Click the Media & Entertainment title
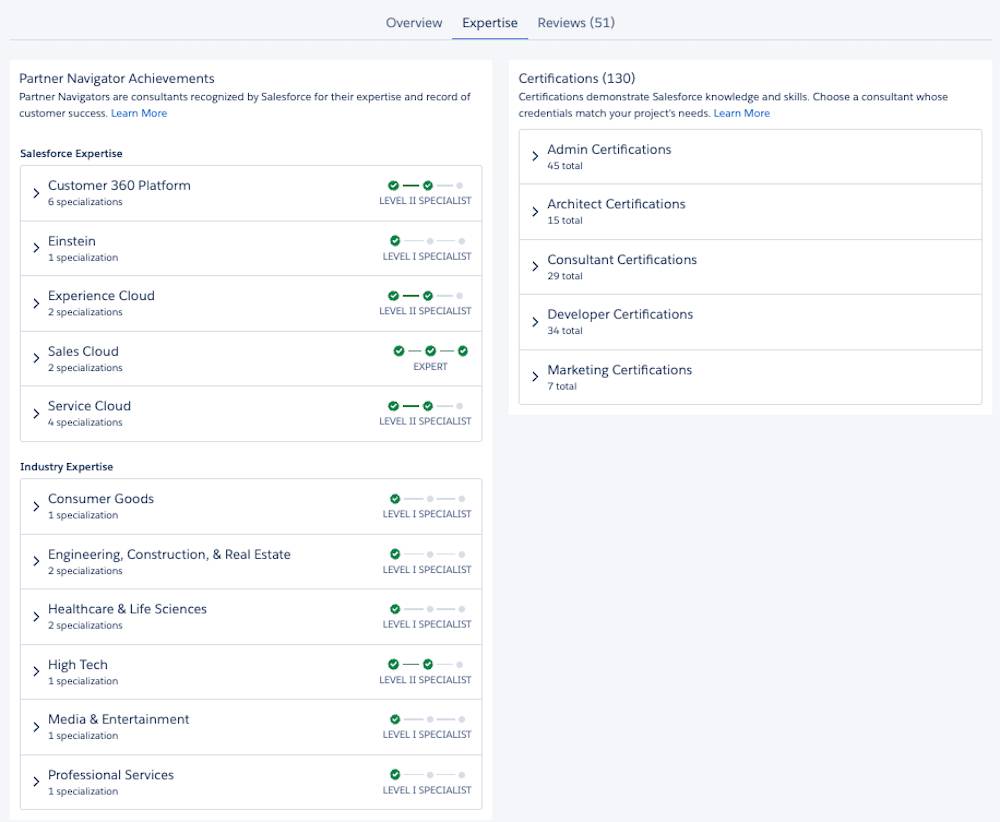 click(119, 719)
